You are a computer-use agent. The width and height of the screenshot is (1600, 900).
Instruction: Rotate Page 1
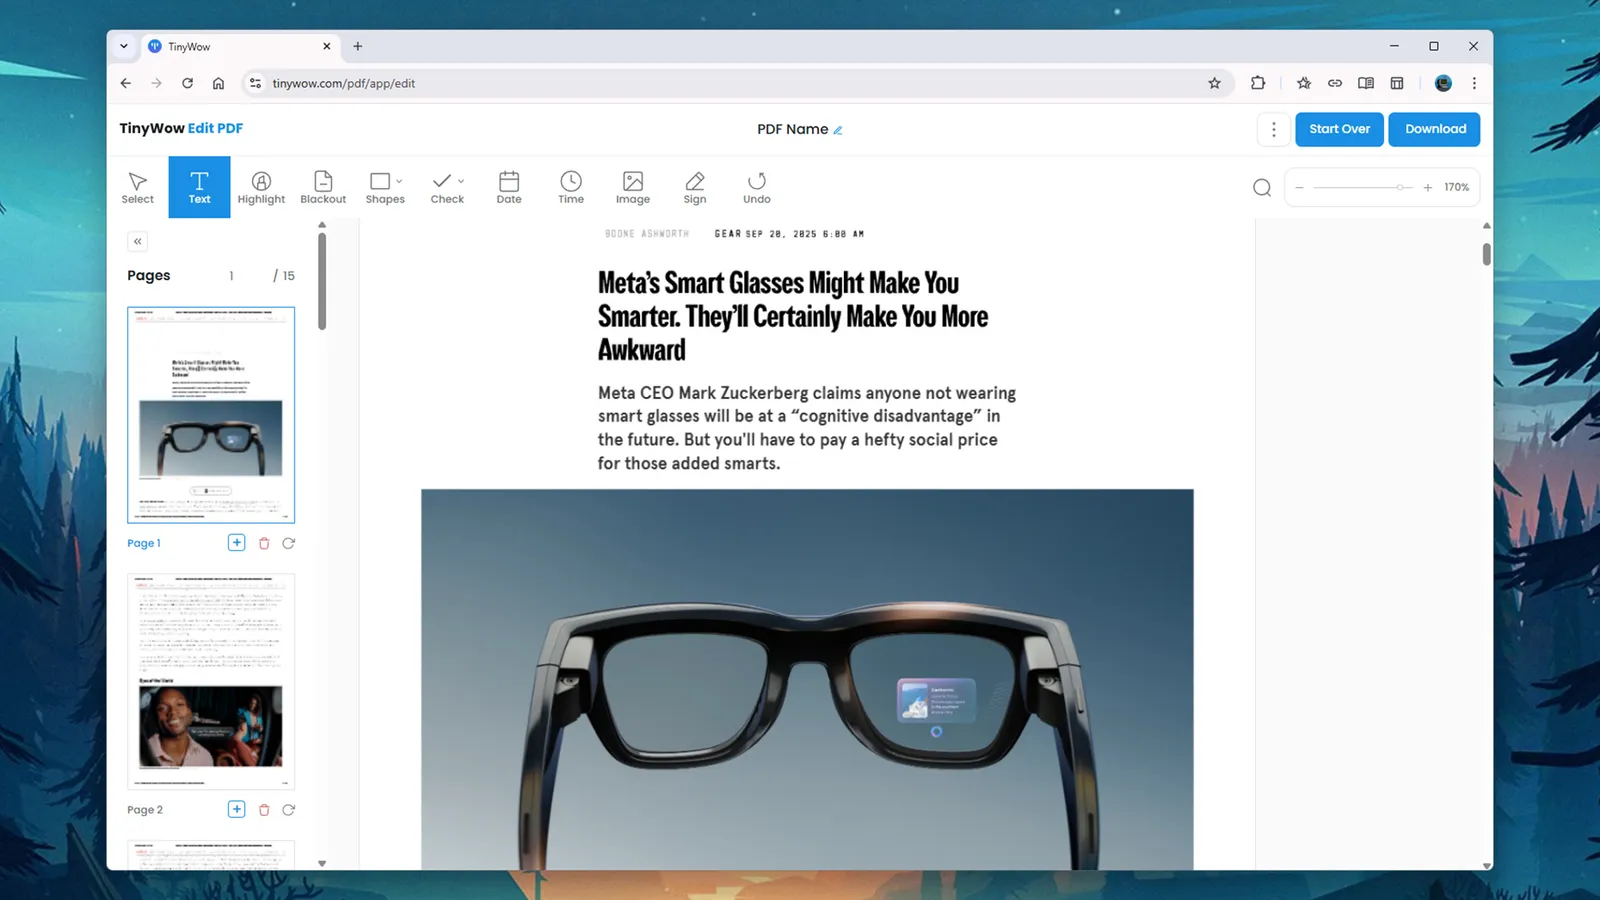tap(288, 543)
